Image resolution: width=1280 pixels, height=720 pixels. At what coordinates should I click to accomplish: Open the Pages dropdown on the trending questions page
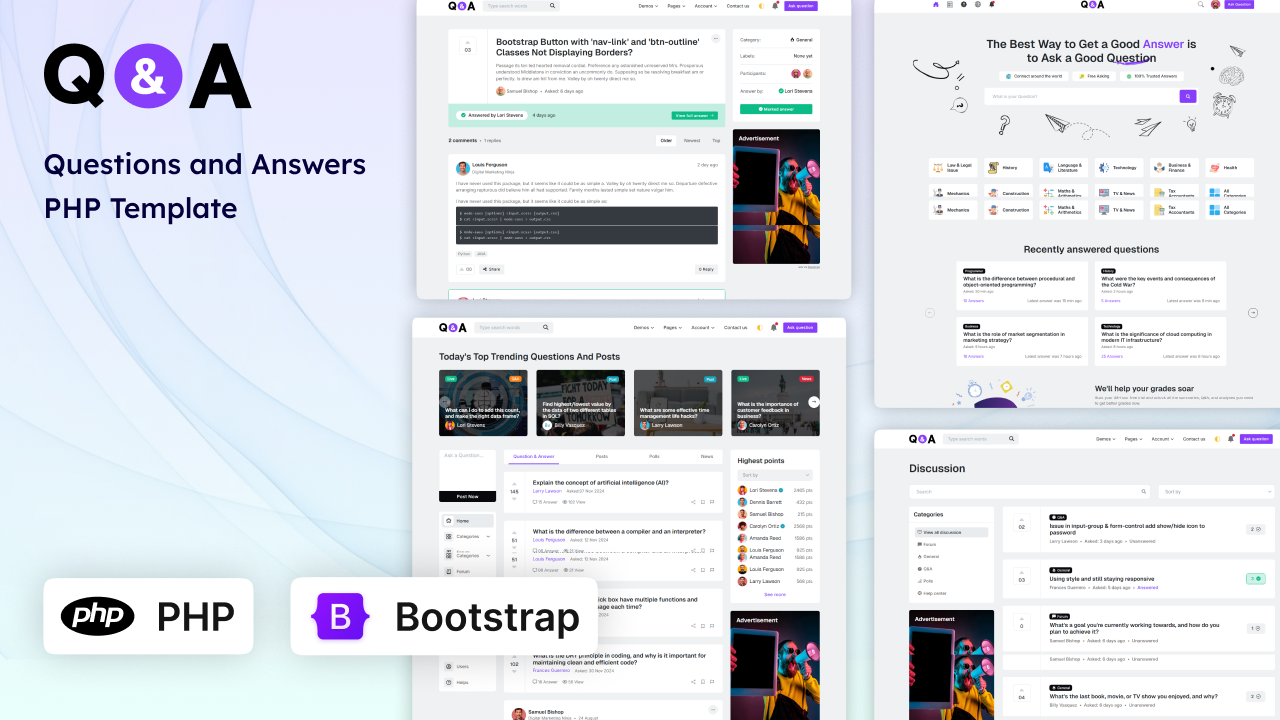pos(673,327)
